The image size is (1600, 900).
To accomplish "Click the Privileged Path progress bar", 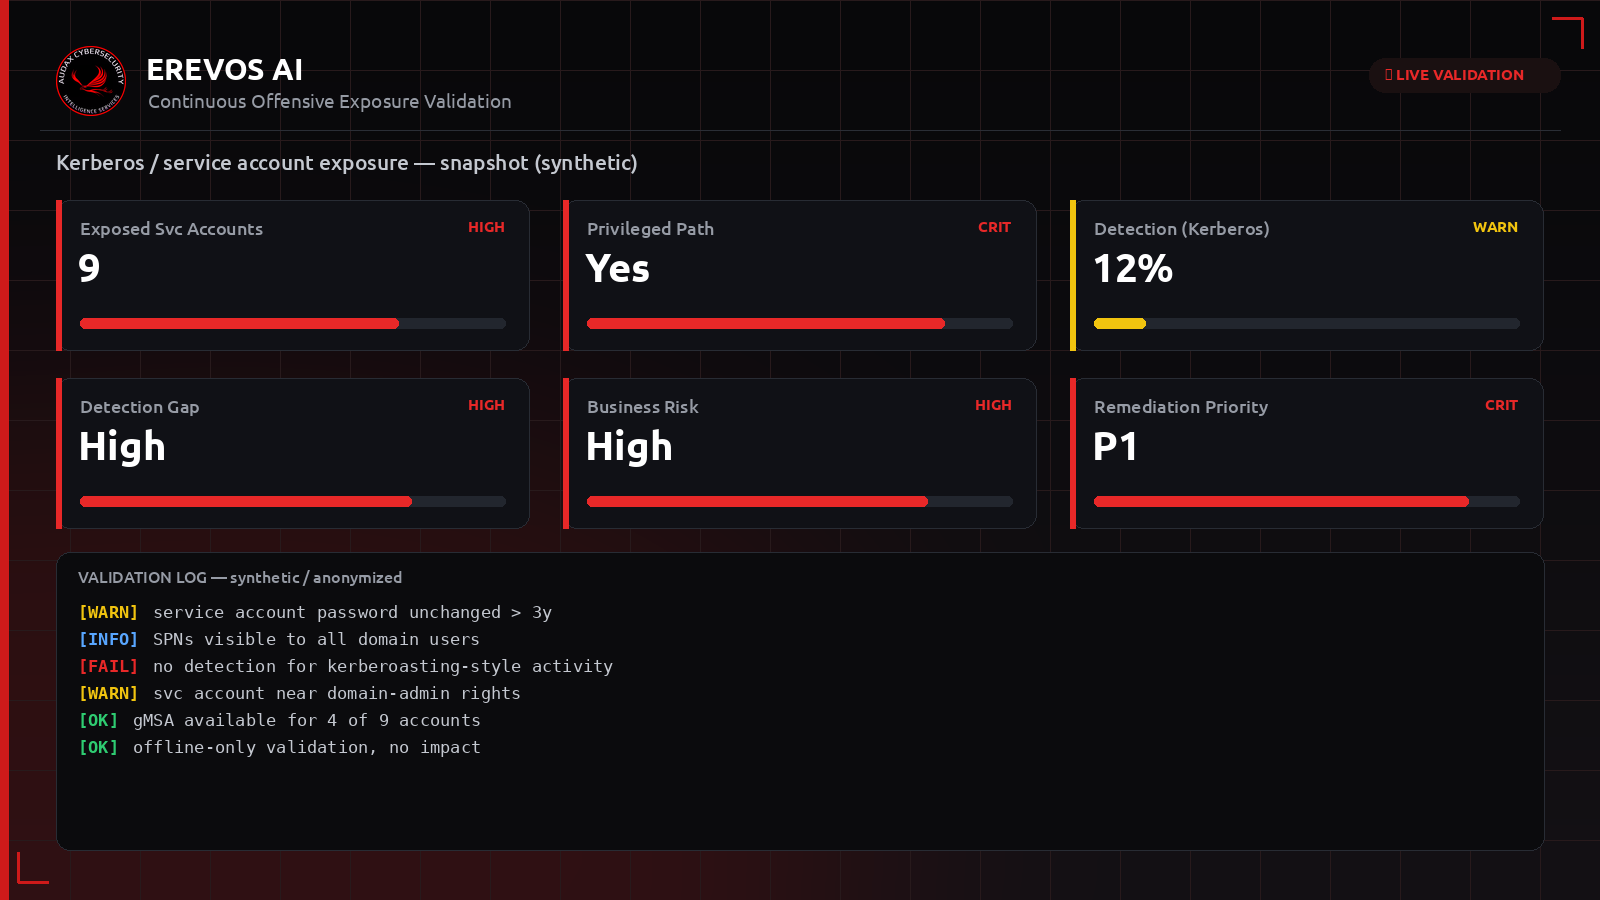I will tap(800, 323).
